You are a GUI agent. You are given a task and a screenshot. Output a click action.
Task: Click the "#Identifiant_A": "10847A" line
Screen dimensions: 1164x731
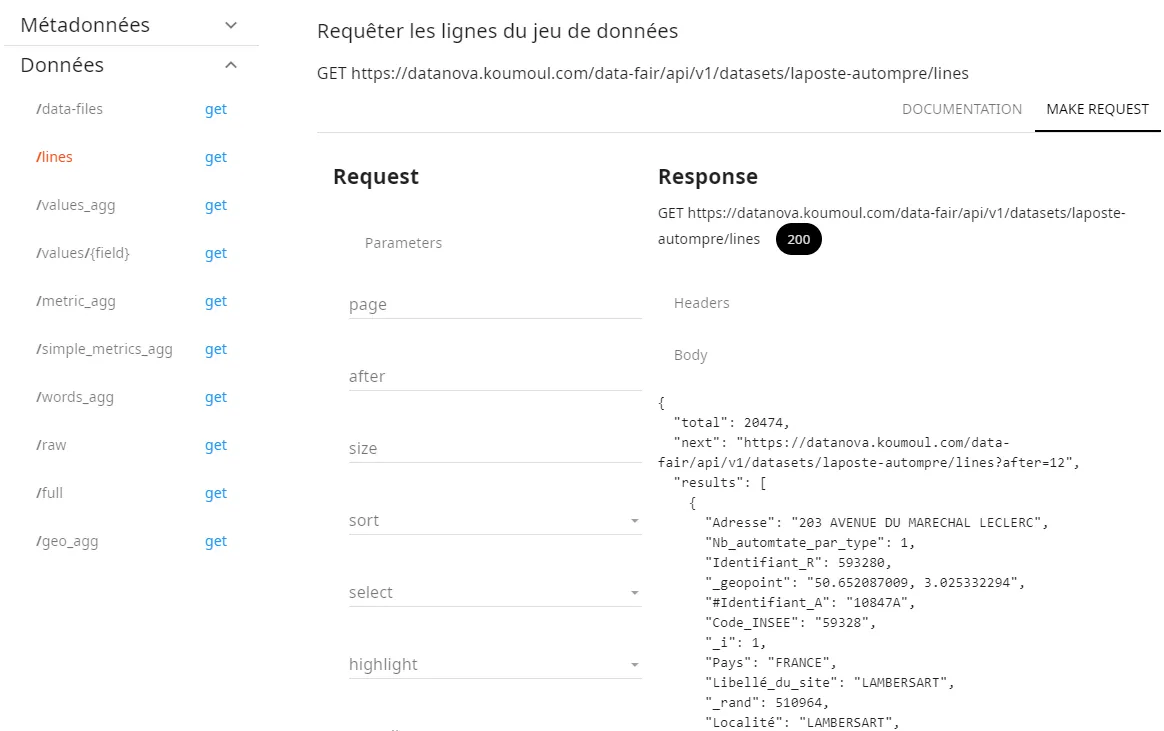(810, 603)
